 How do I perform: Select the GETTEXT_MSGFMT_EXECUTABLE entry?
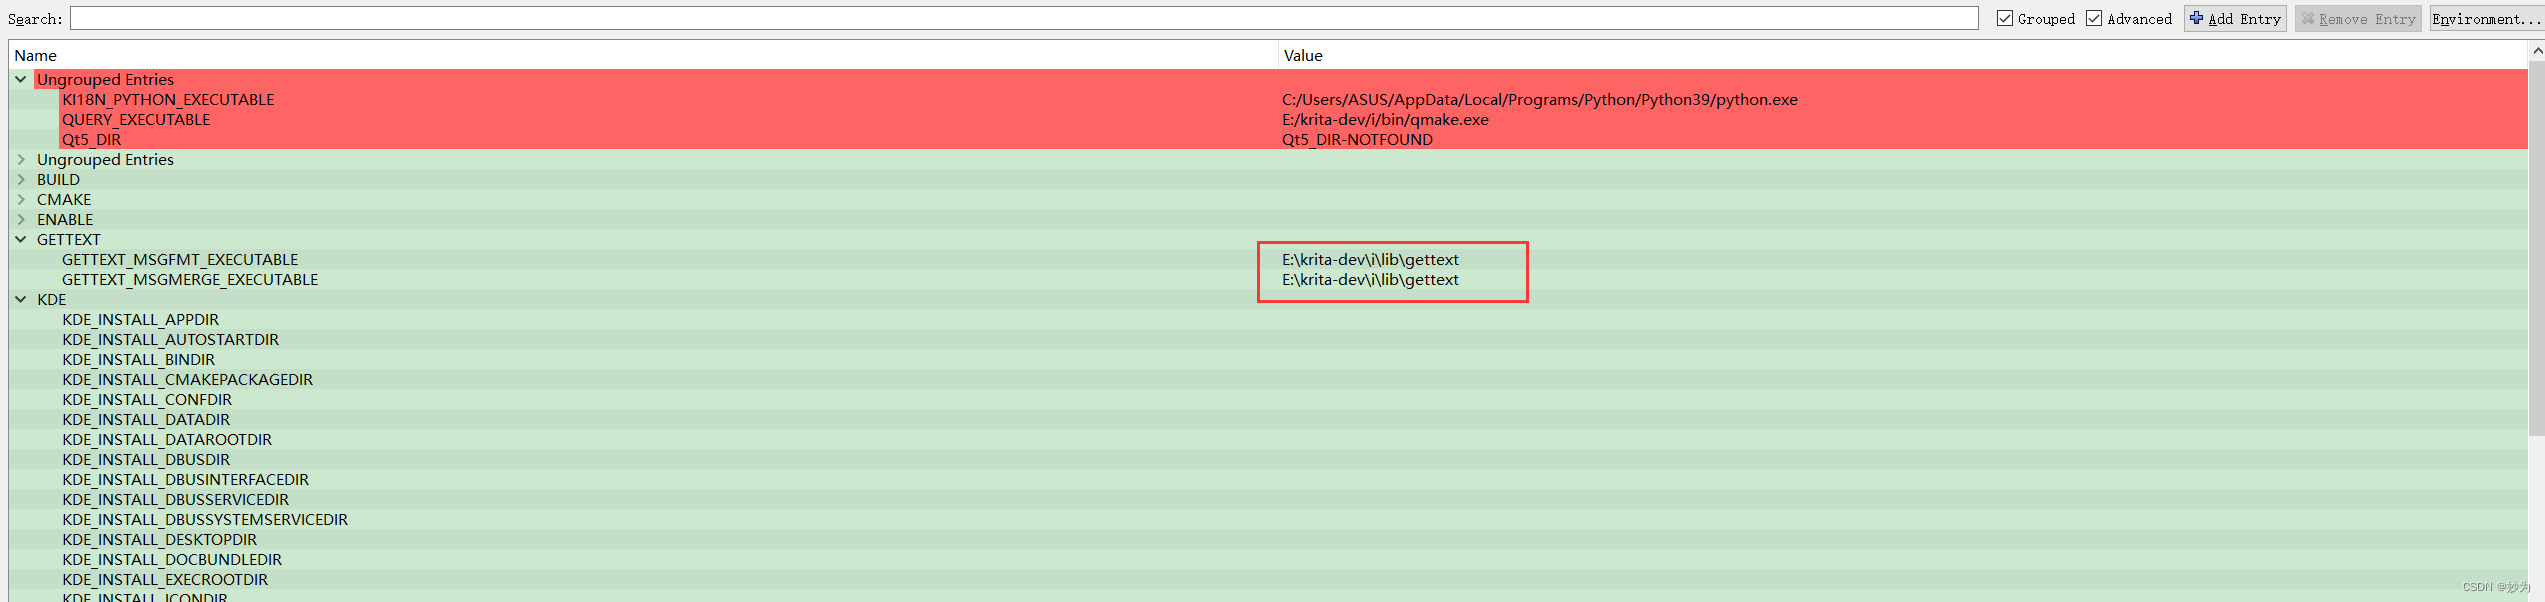tap(180, 259)
